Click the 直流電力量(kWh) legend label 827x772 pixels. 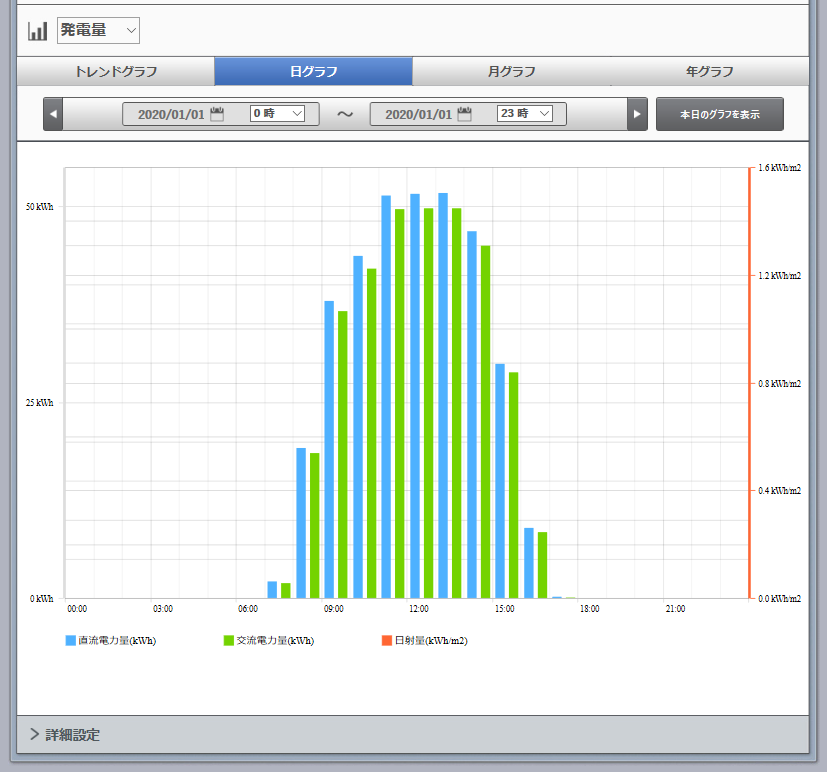(x=117, y=640)
